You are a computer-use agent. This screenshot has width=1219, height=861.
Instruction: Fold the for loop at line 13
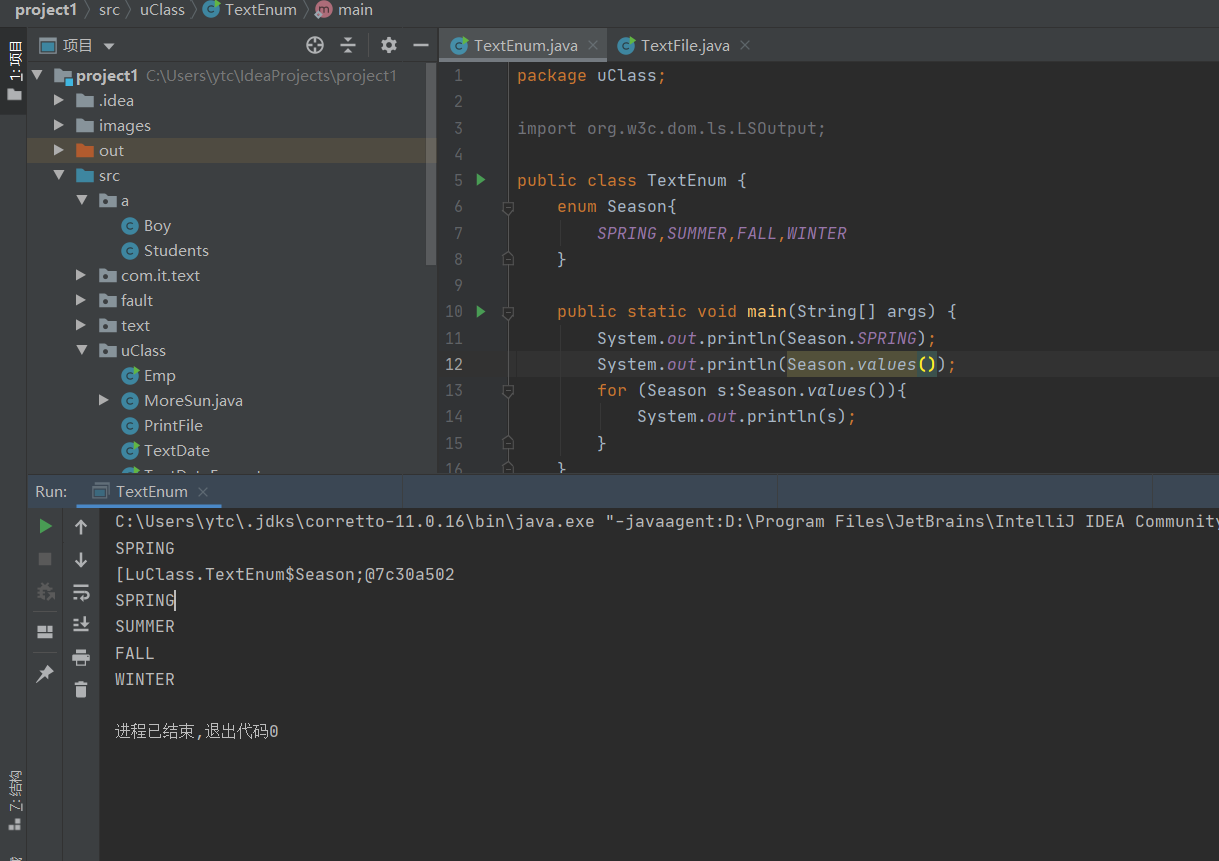(x=507, y=390)
